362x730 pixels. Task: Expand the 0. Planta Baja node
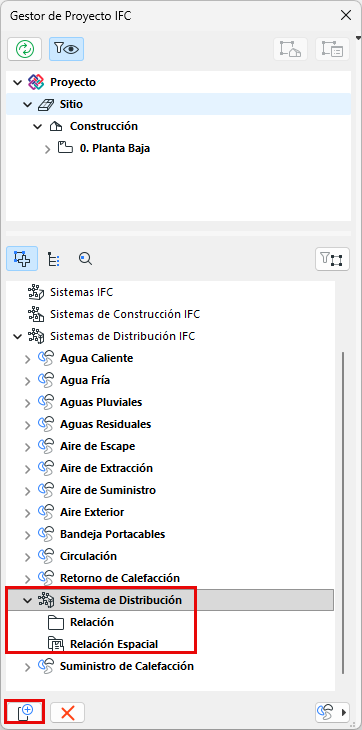tap(47, 149)
